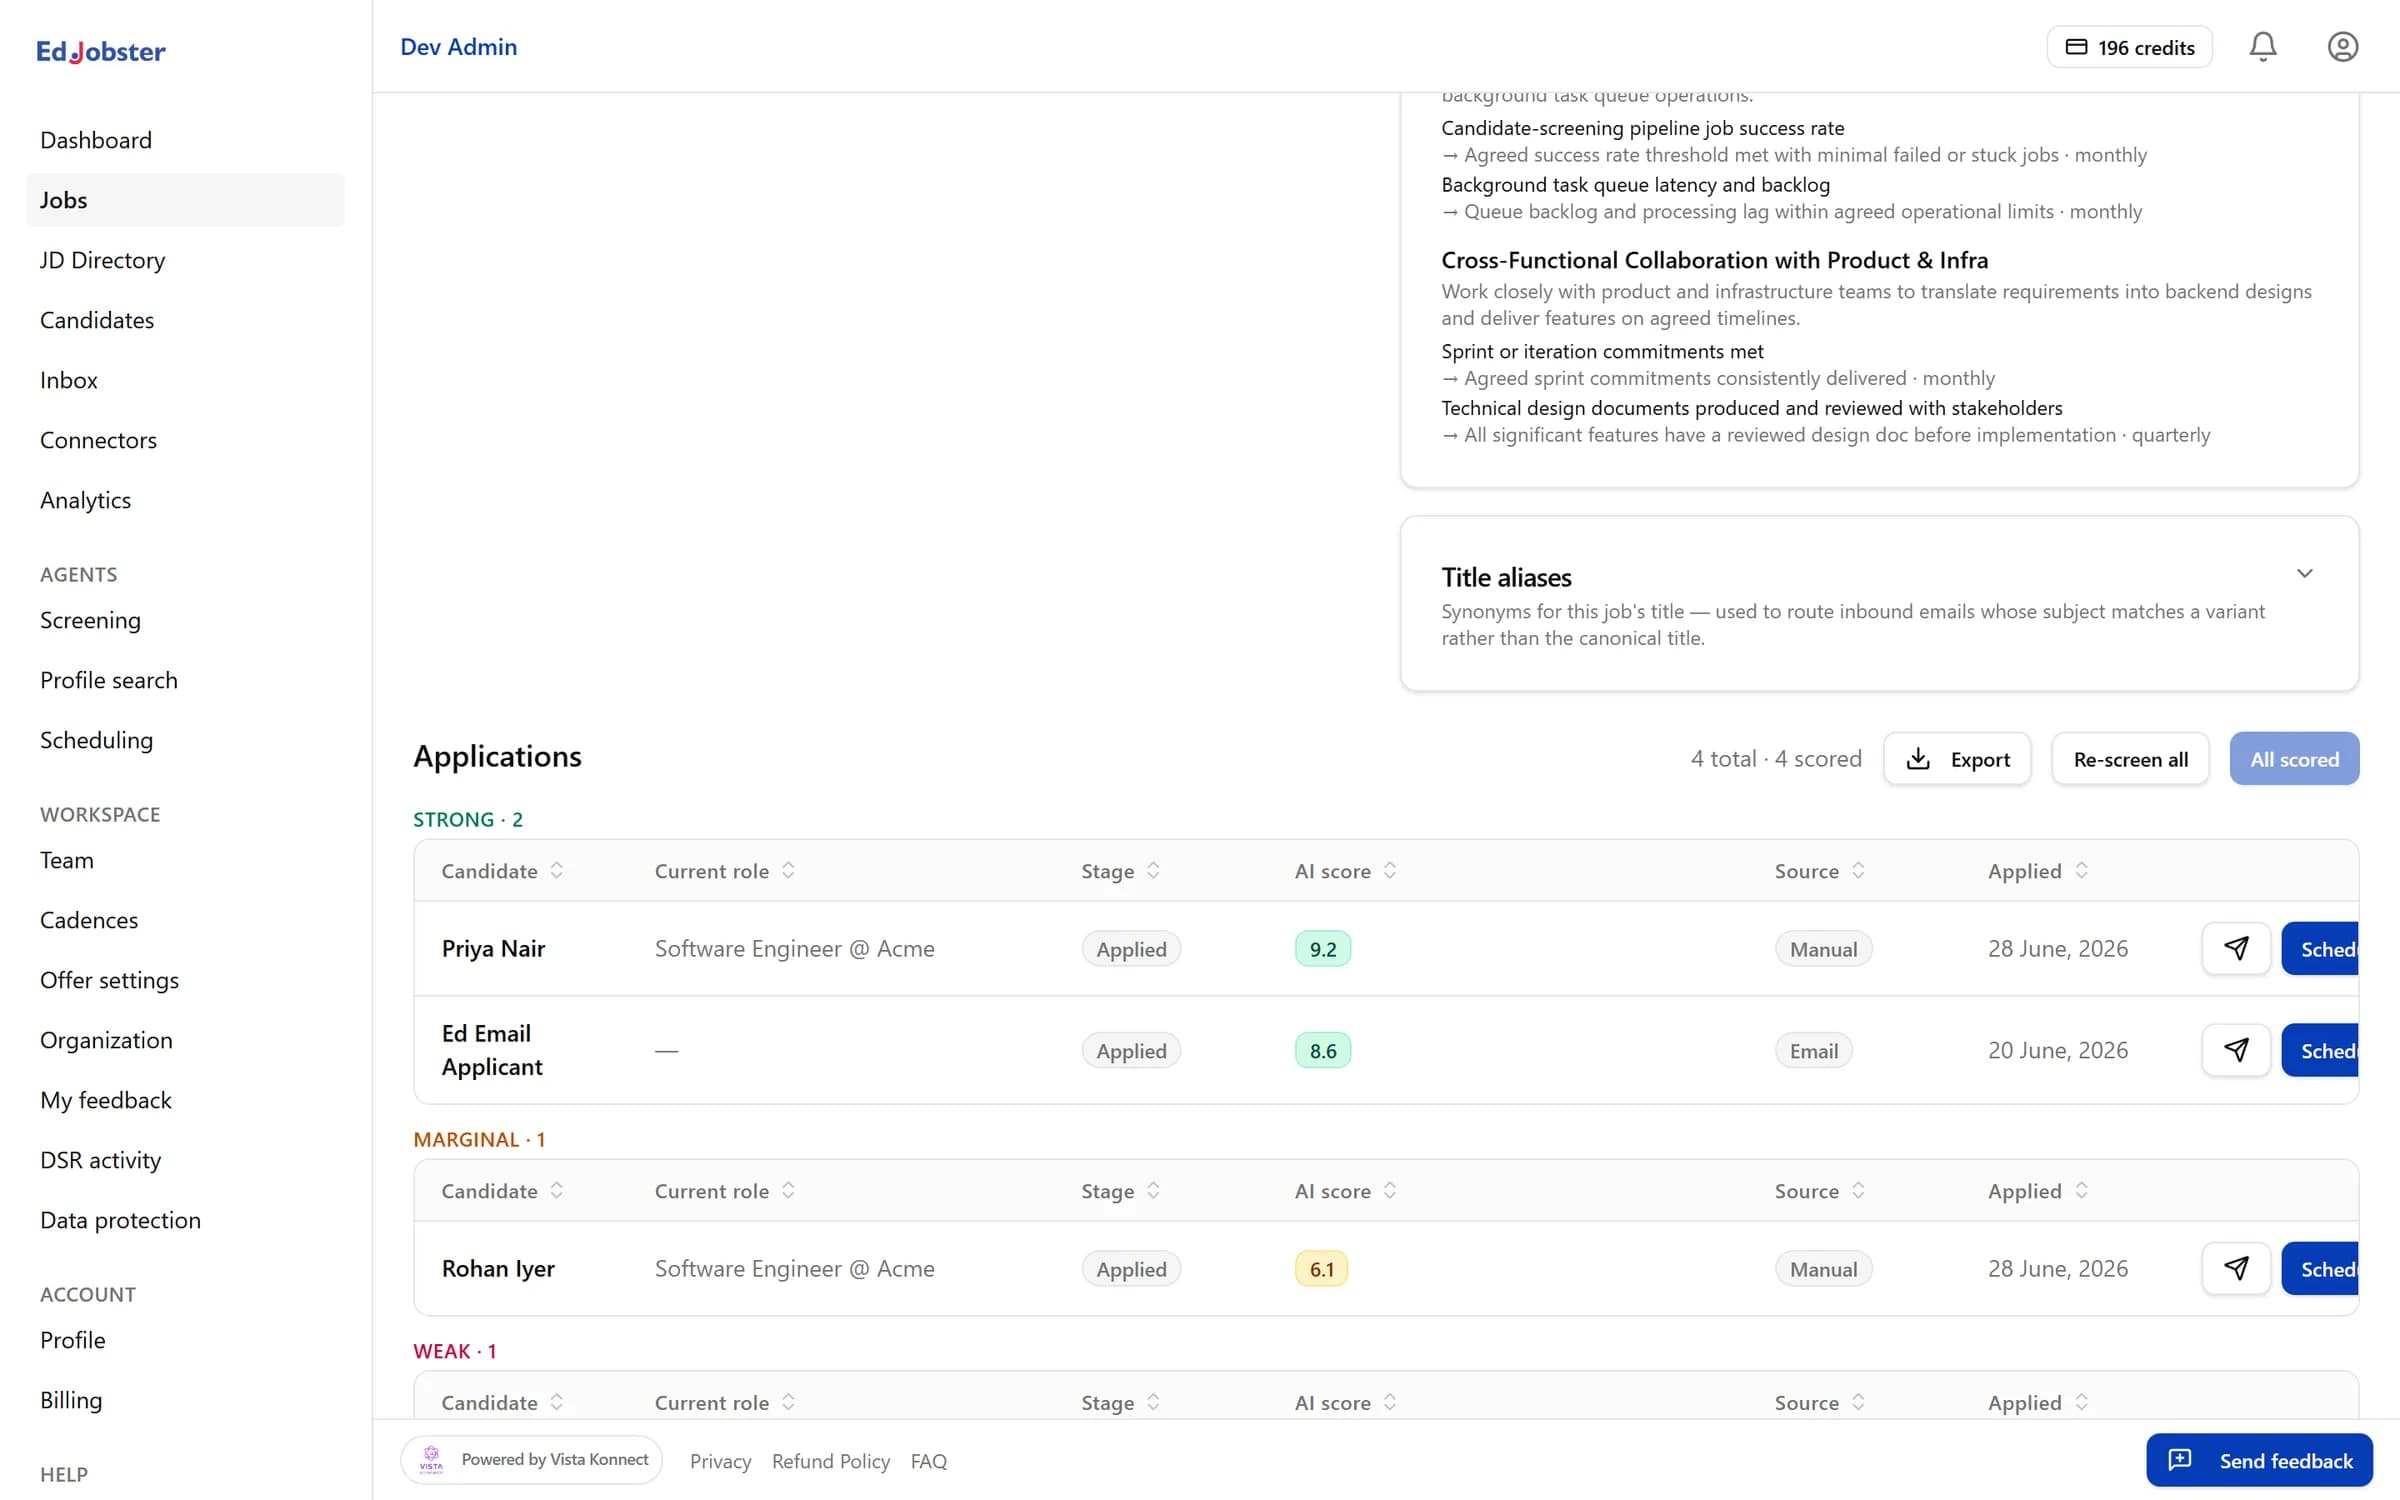This screenshot has width=2400, height=1500.
Task: Click the Email source badge
Action: (1813, 1050)
